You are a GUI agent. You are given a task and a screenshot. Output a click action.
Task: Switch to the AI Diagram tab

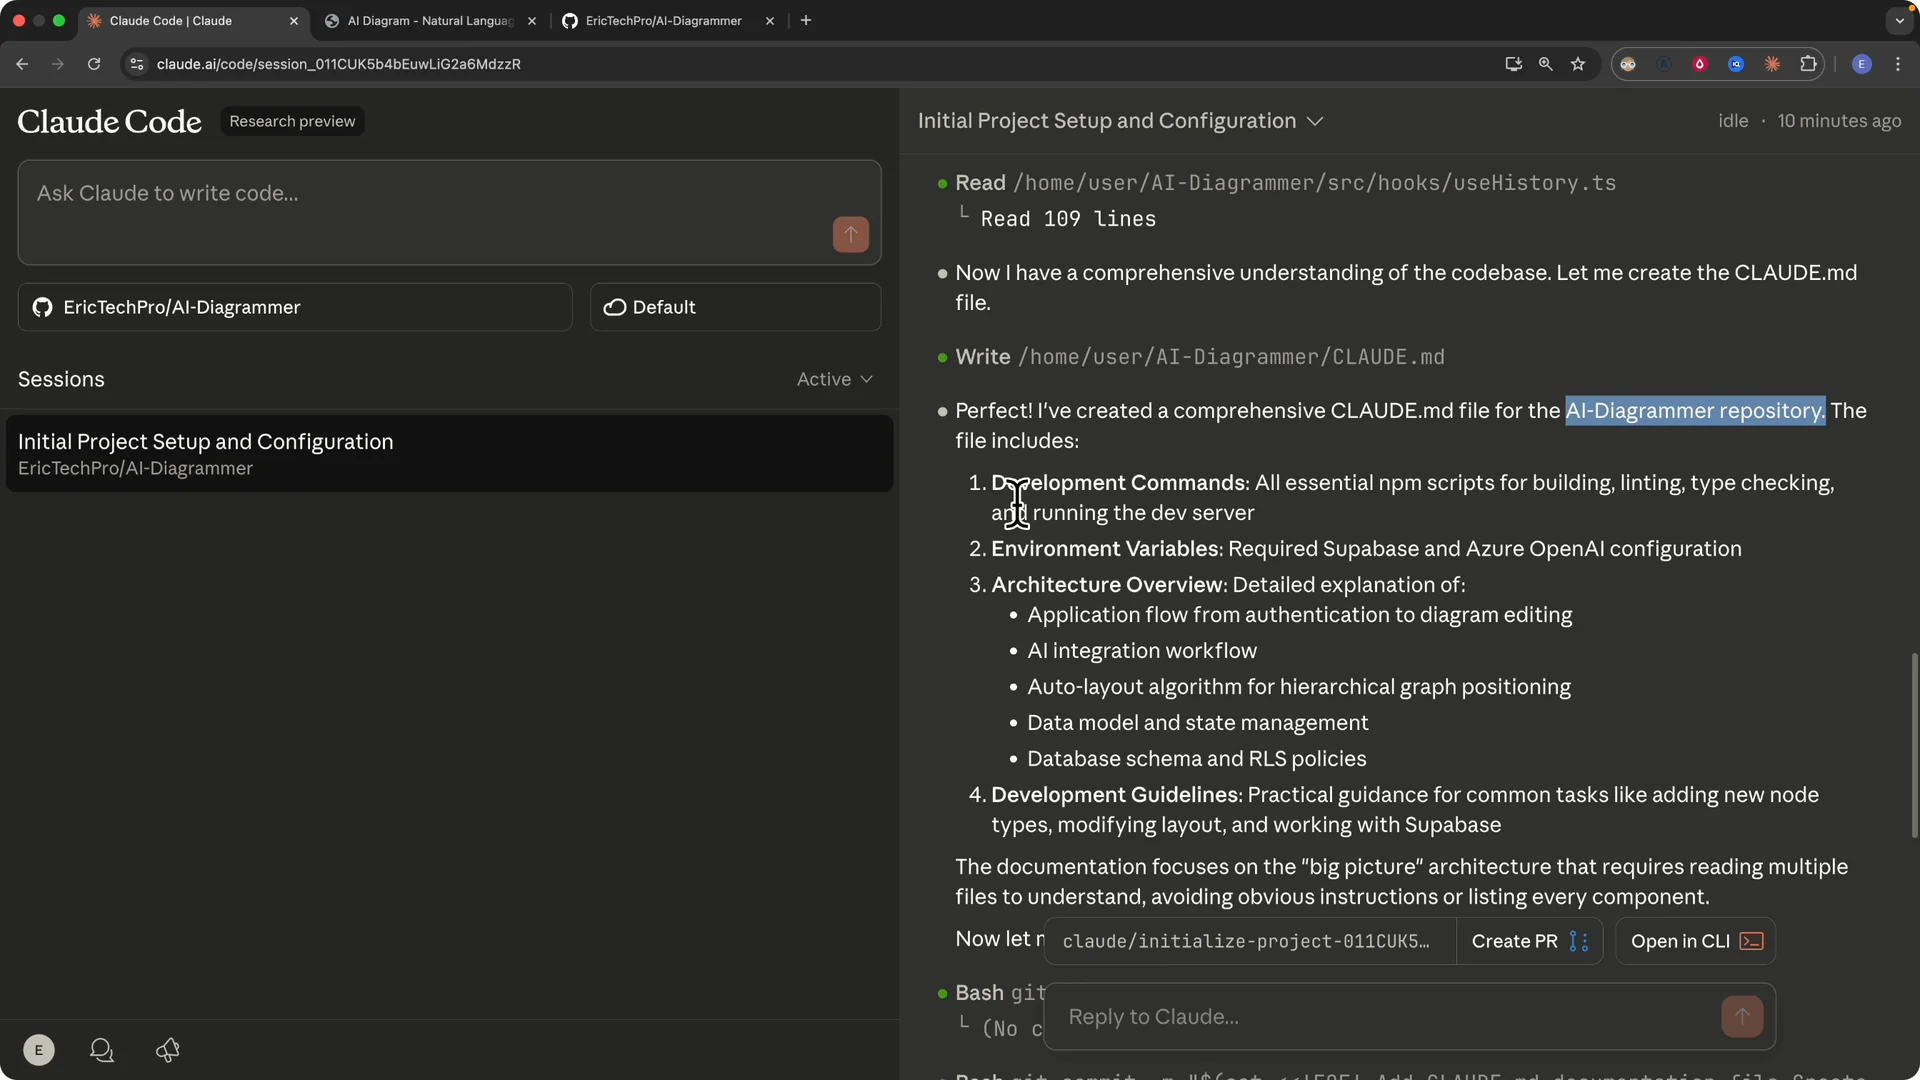point(430,21)
